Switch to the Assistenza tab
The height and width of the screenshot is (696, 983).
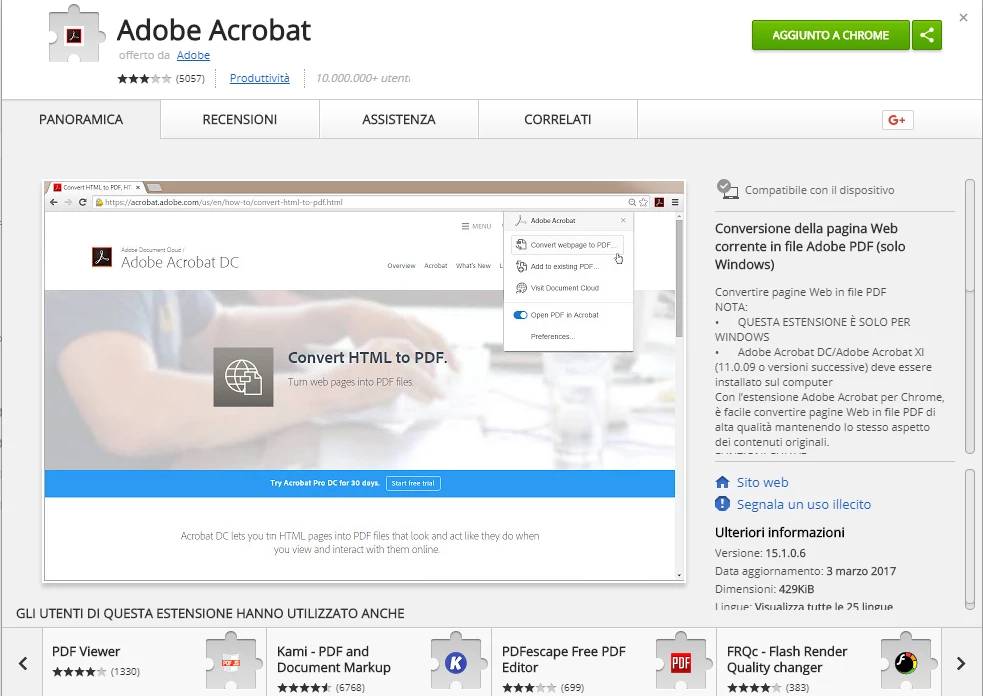point(399,119)
